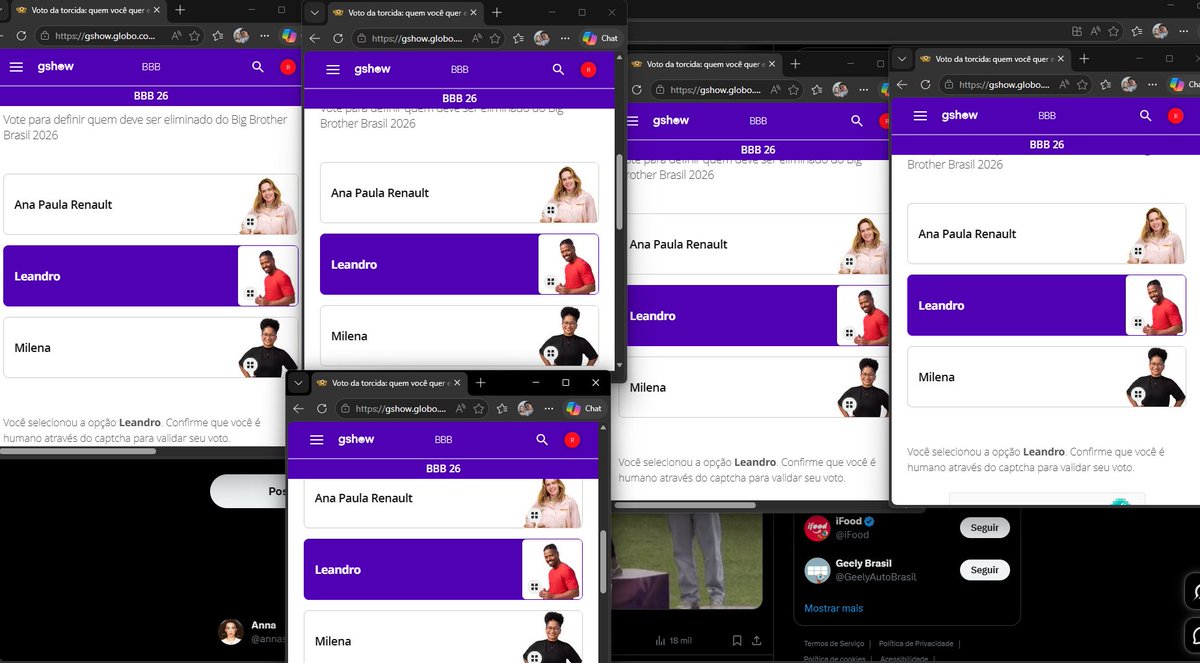The width and height of the screenshot is (1200, 663).
Task: Click favorite star in leftmost window's address bar
Action: point(194,35)
